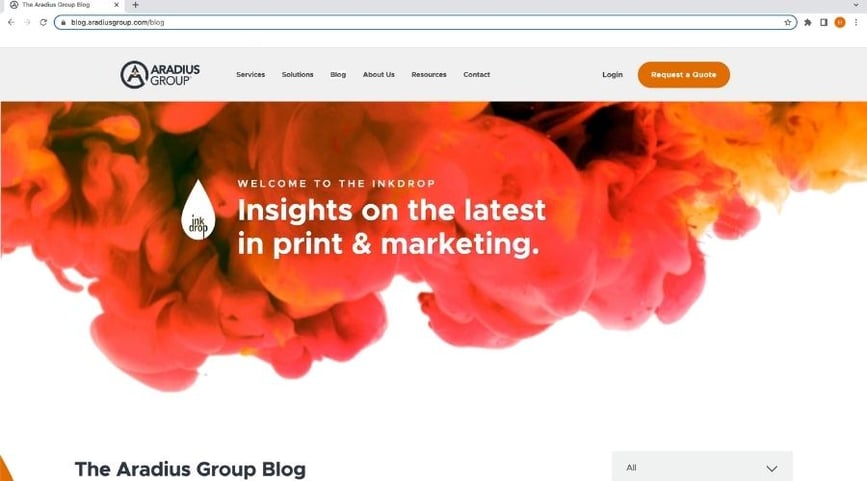Open the tab search chevron
Image resolution: width=867 pixels, height=481 pixels.
[x=856, y=5]
